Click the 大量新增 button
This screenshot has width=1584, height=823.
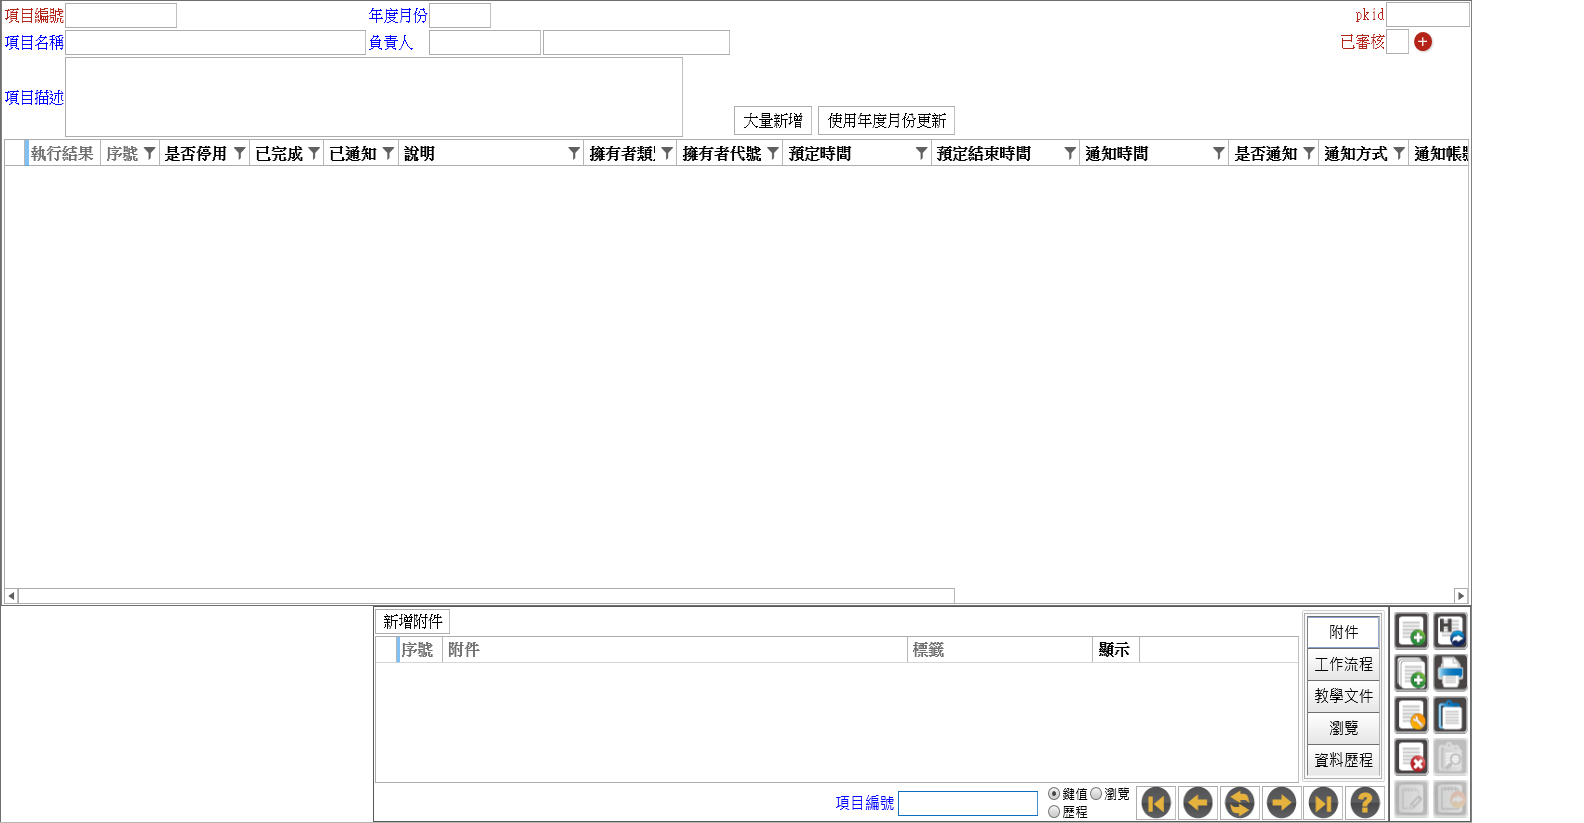click(773, 120)
